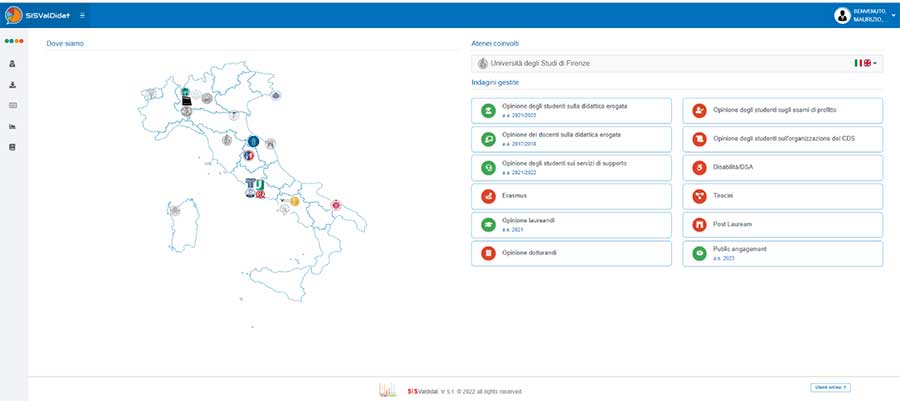Click the Università degli Studi di Firenze field
This screenshot has width=900, height=401.
coord(660,63)
